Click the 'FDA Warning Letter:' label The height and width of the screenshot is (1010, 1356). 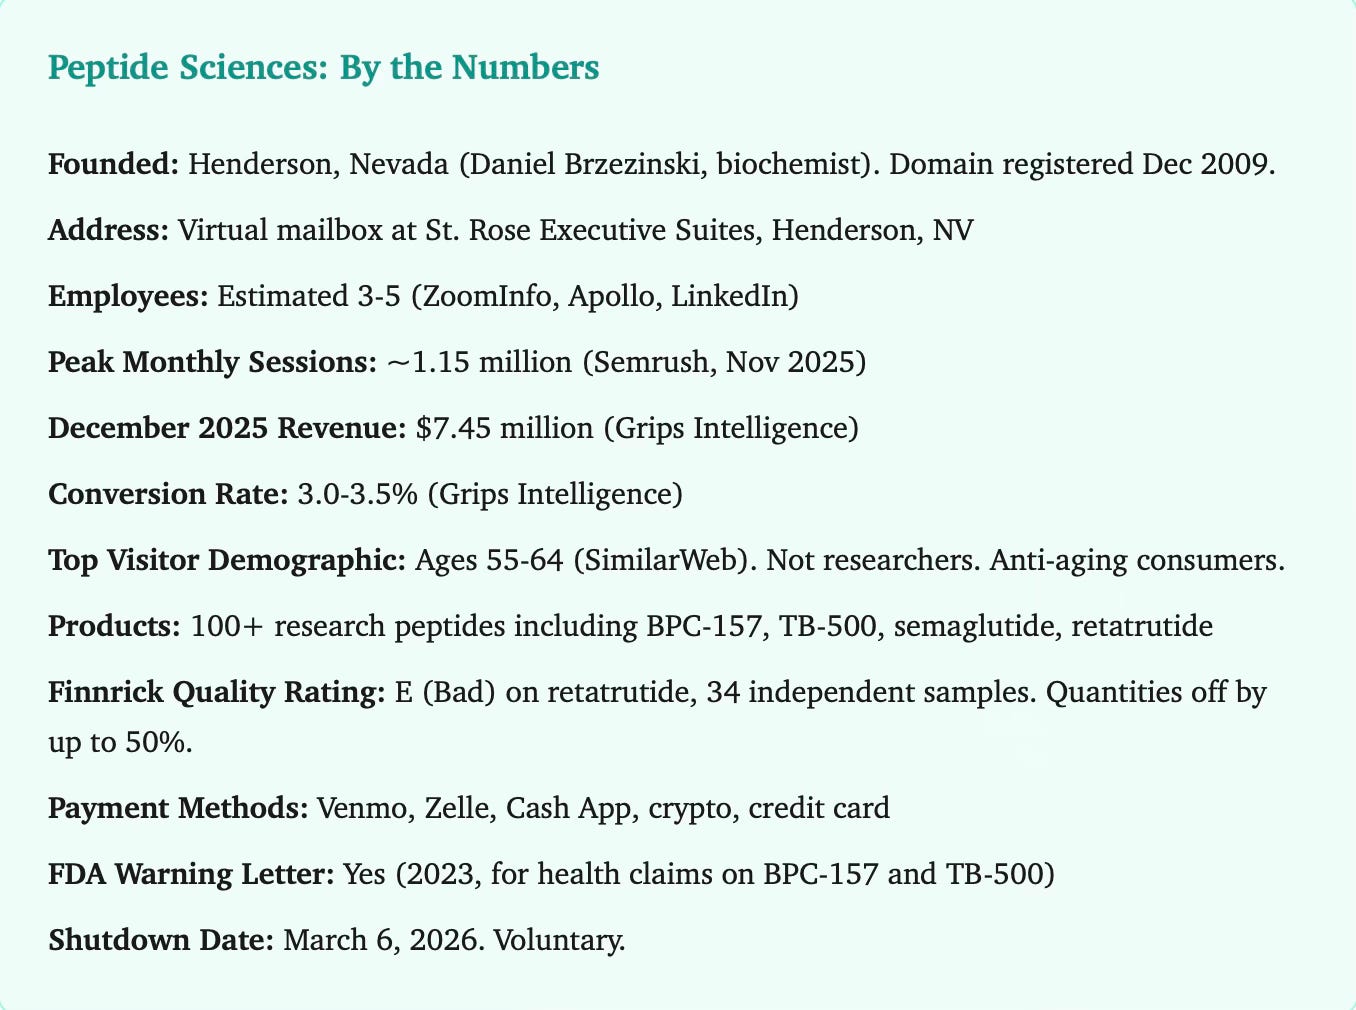tap(191, 873)
